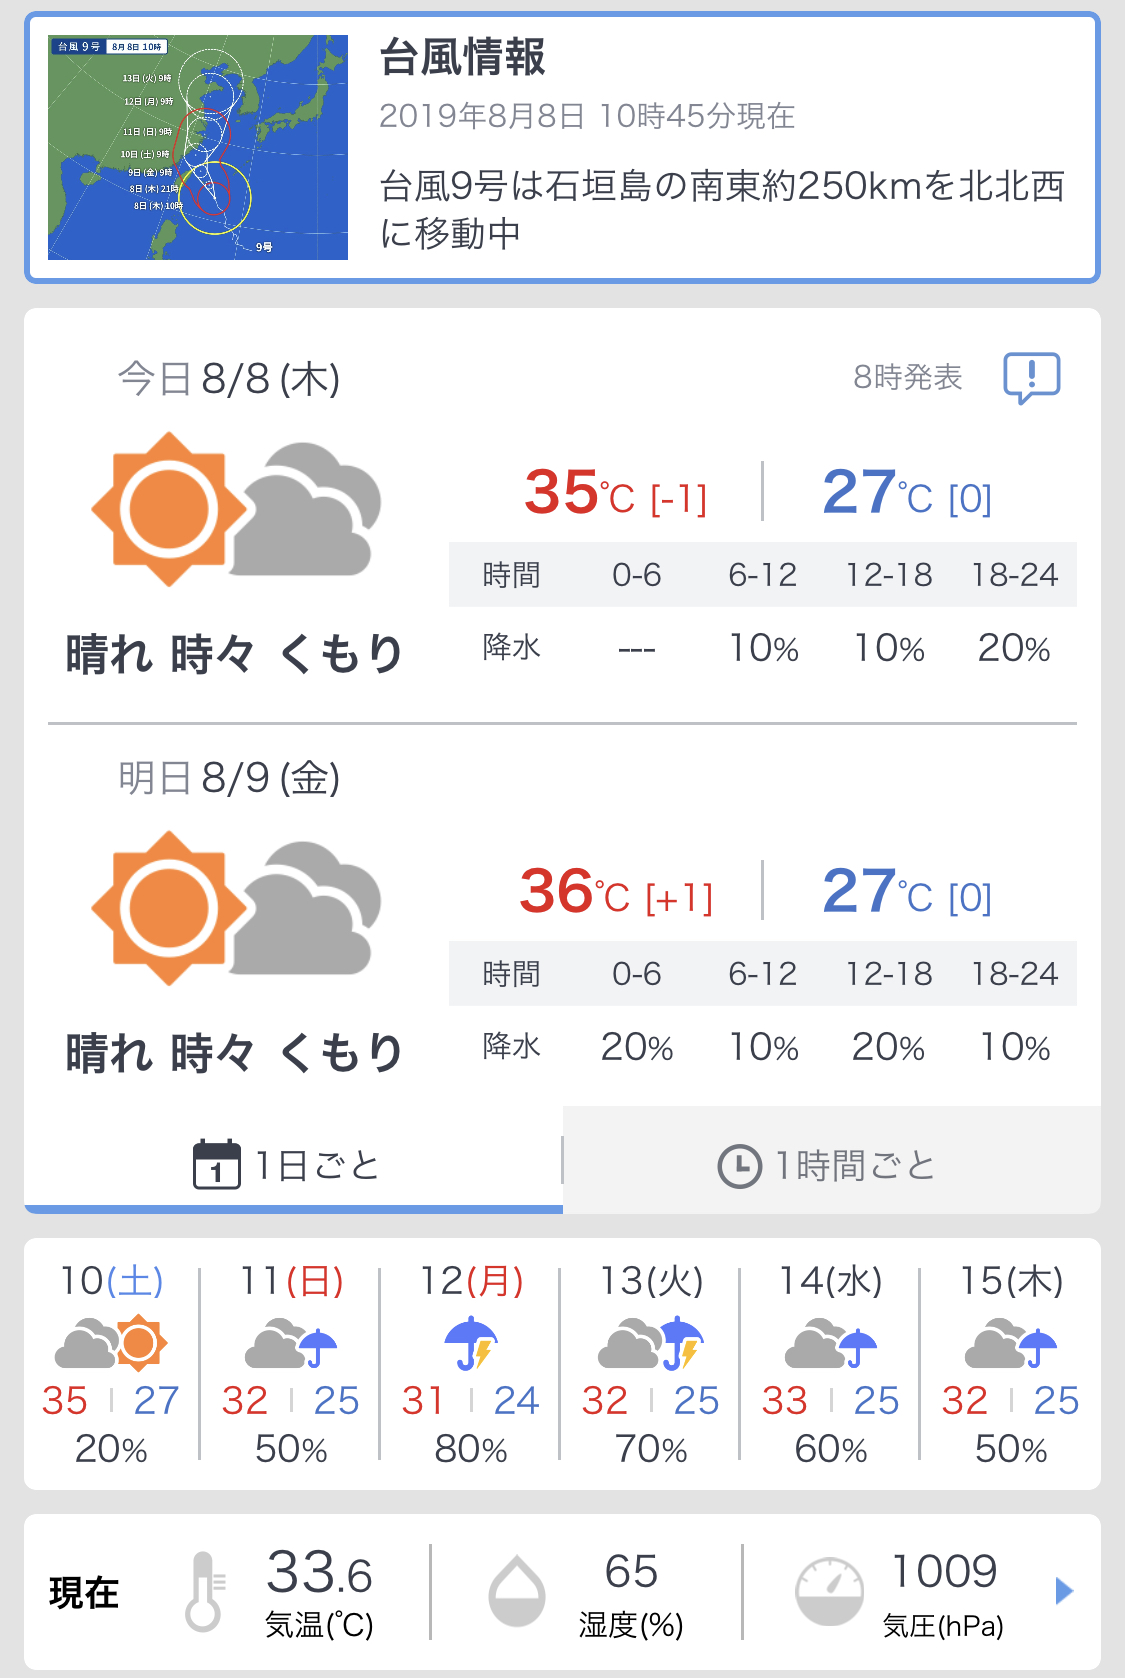Select the 14(水) forecast column
Viewport: 1125px width, 1678px height.
coord(831,1363)
